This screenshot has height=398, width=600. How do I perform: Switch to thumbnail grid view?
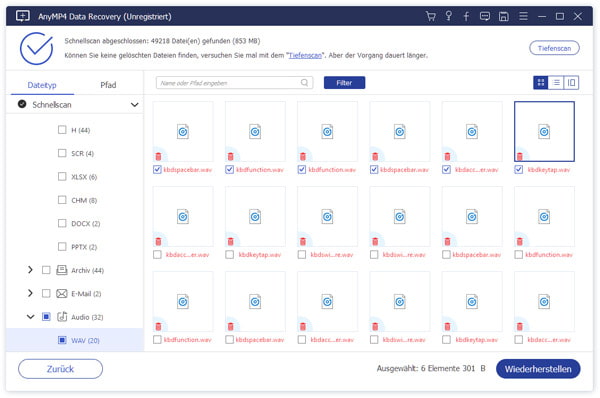point(541,83)
